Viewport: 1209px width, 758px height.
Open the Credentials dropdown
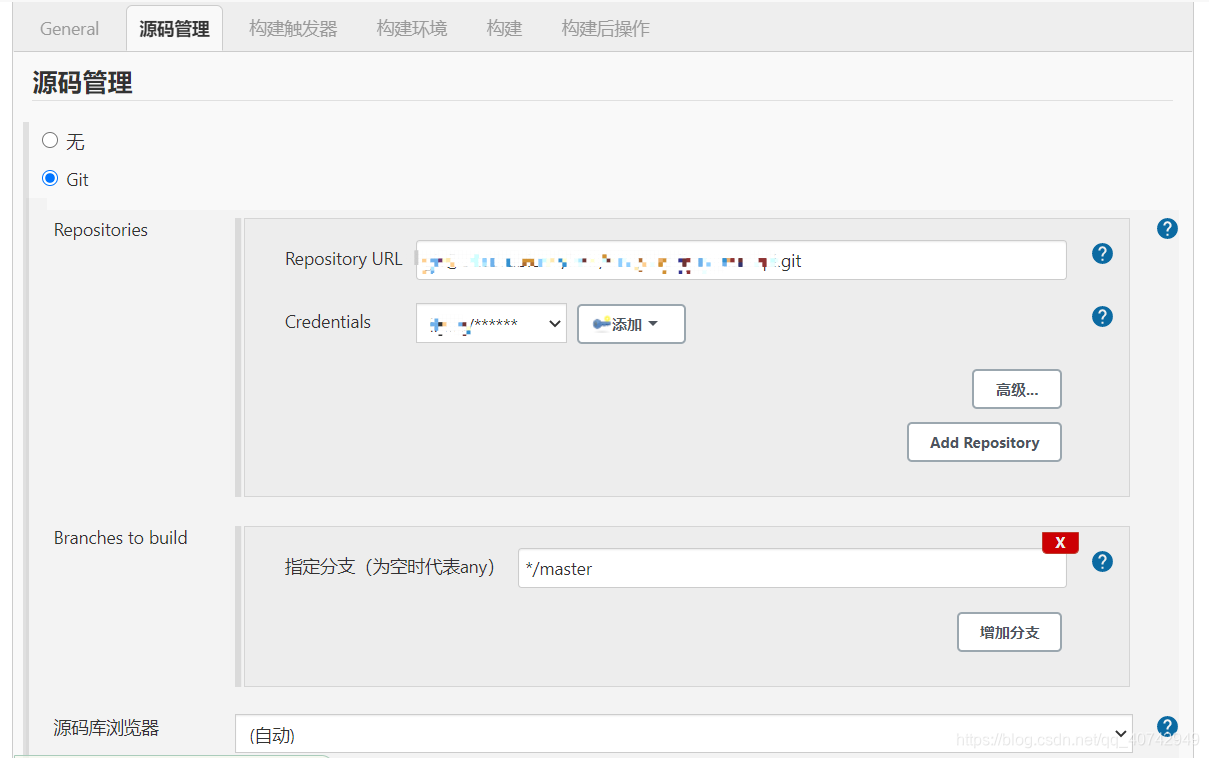tap(491, 324)
